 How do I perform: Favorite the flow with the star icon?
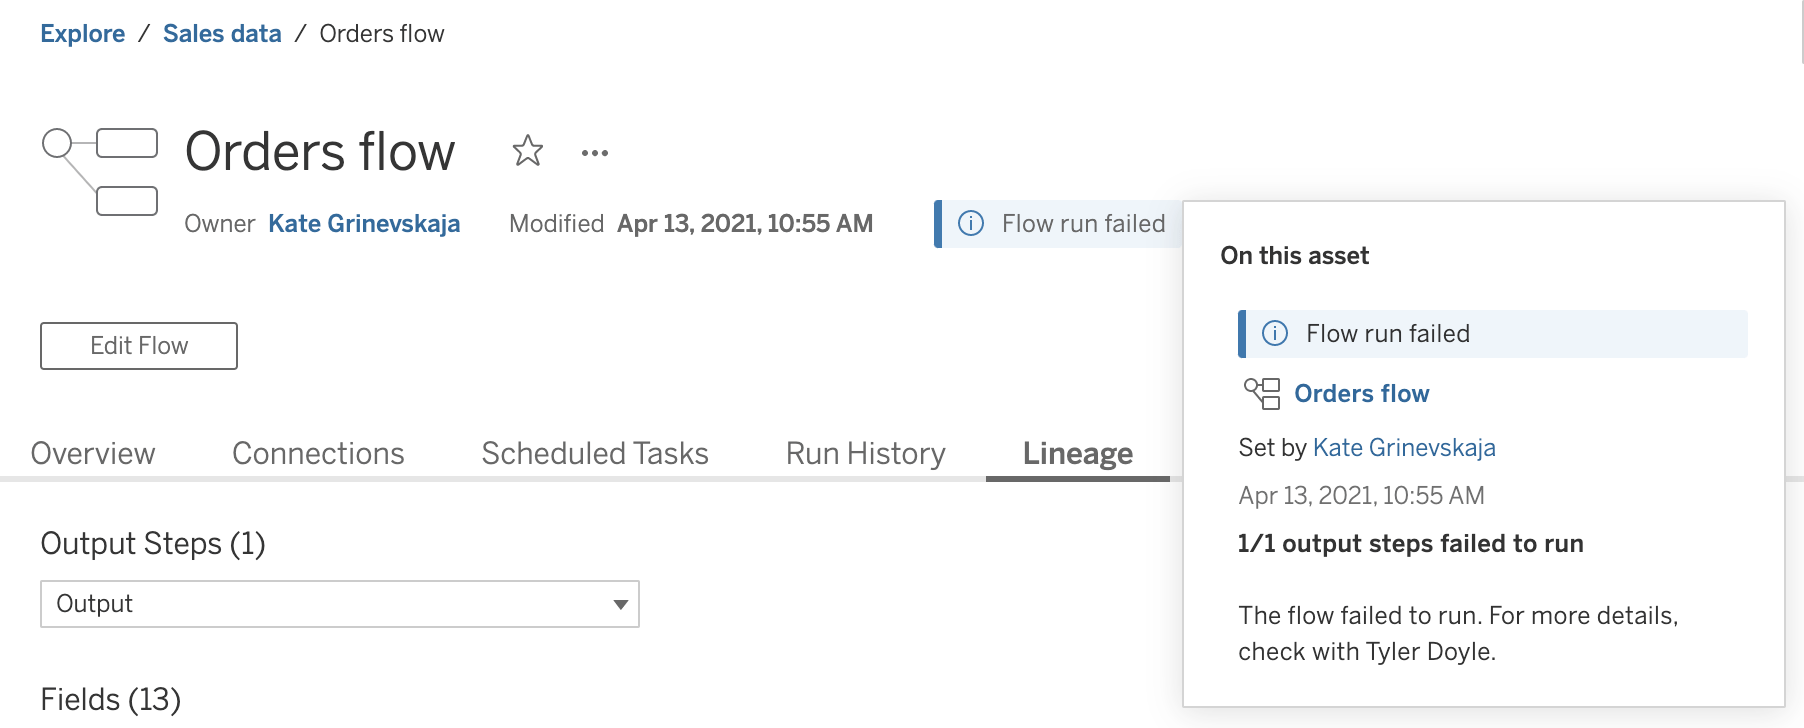point(527,152)
